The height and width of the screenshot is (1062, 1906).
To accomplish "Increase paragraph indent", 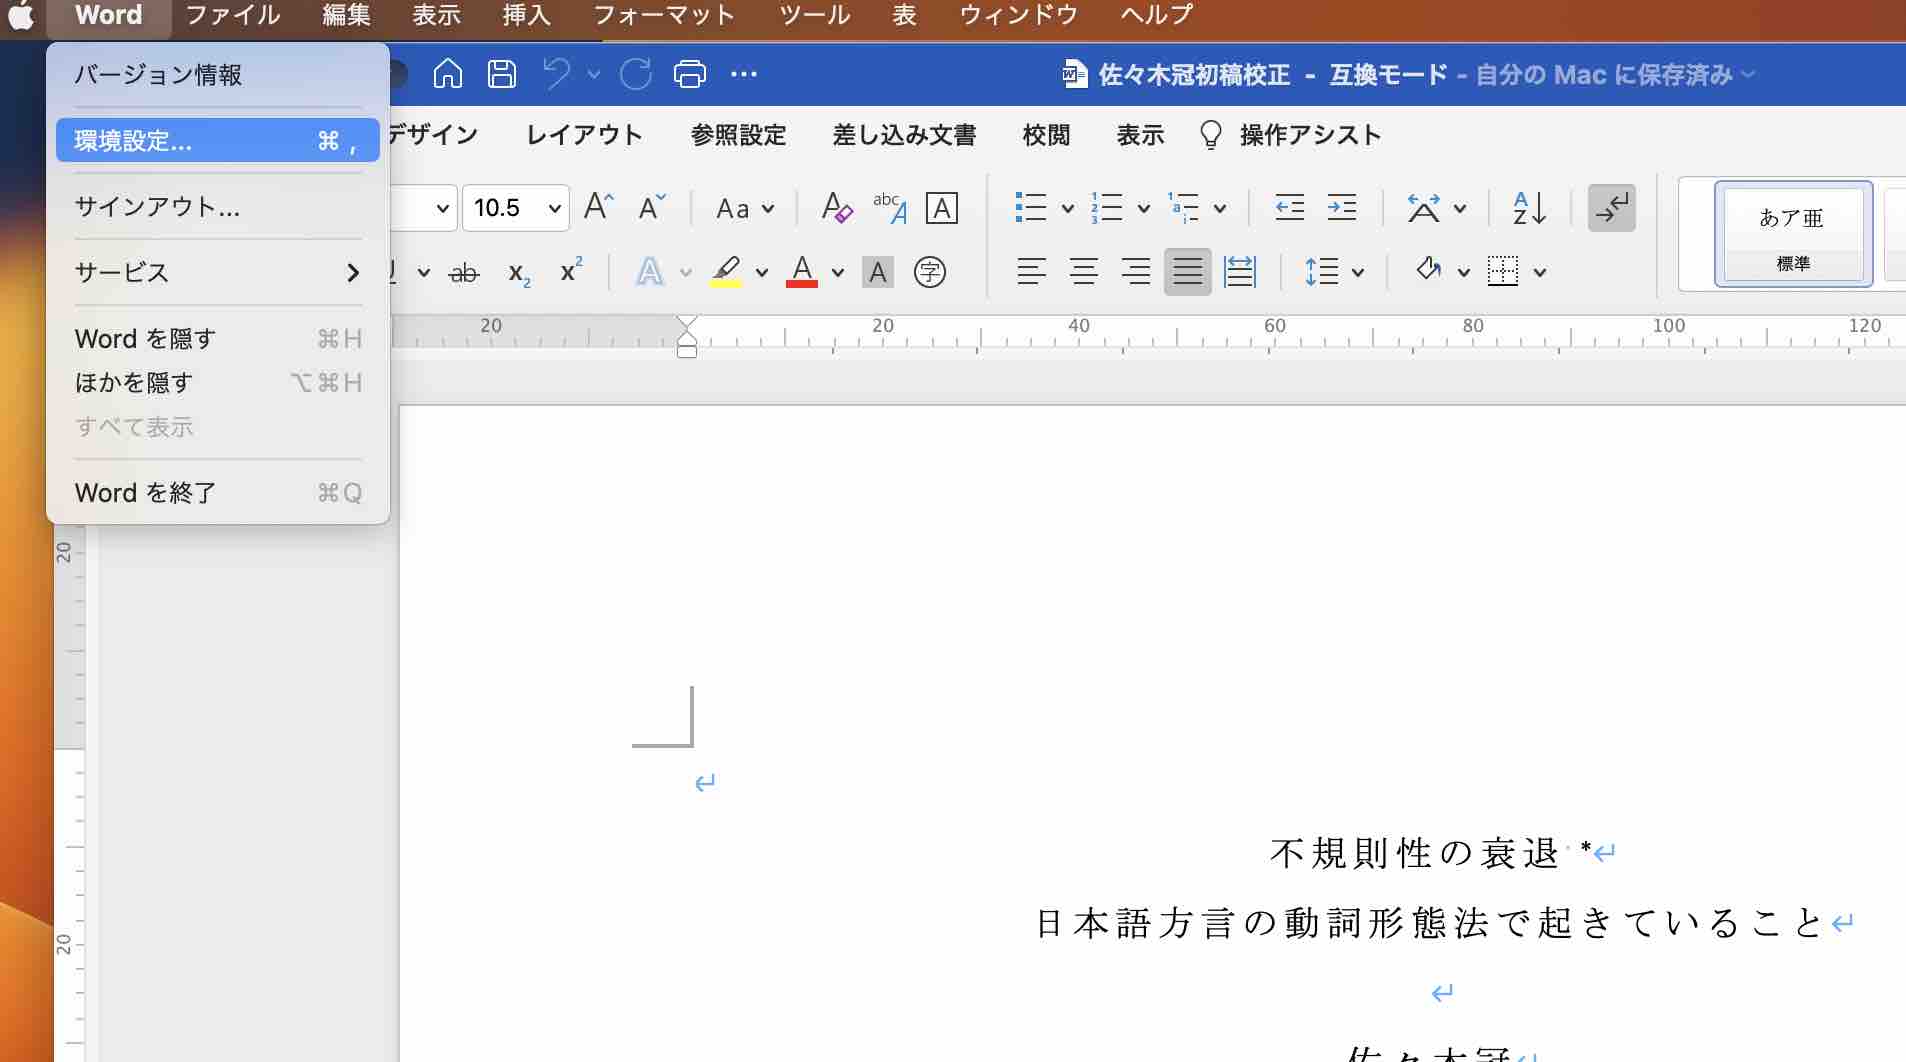I will (x=1342, y=208).
